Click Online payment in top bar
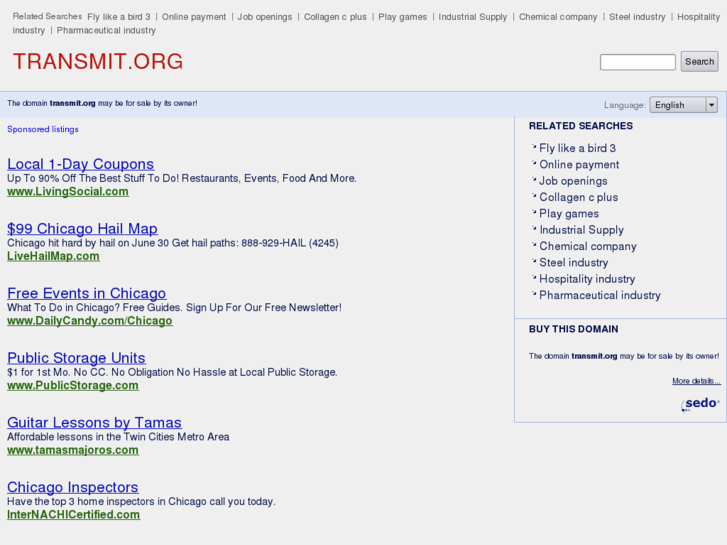The height and width of the screenshot is (545, 727). click(x=194, y=17)
